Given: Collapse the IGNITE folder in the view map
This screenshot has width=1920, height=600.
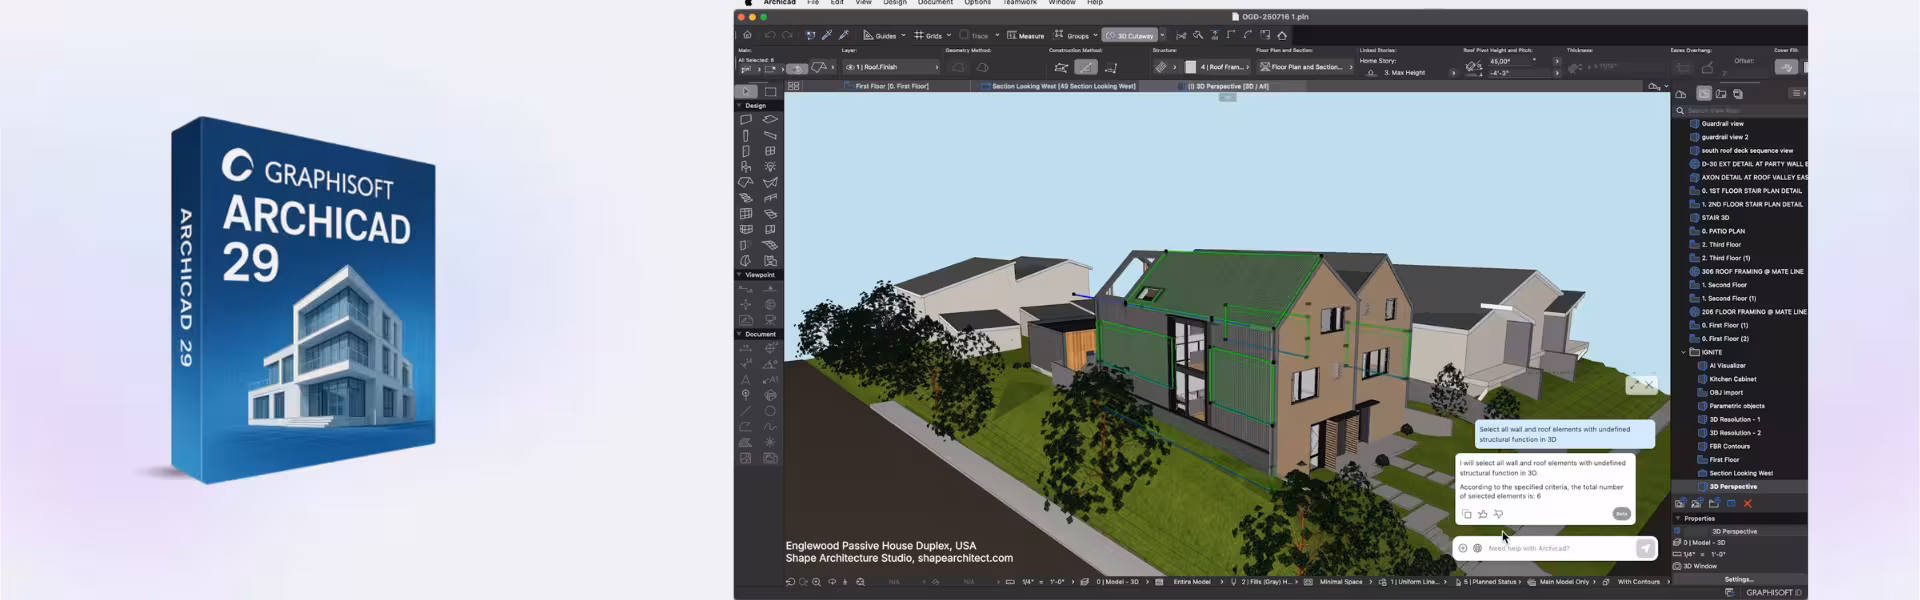Looking at the screenshot, I should [x=1683, y=352].
